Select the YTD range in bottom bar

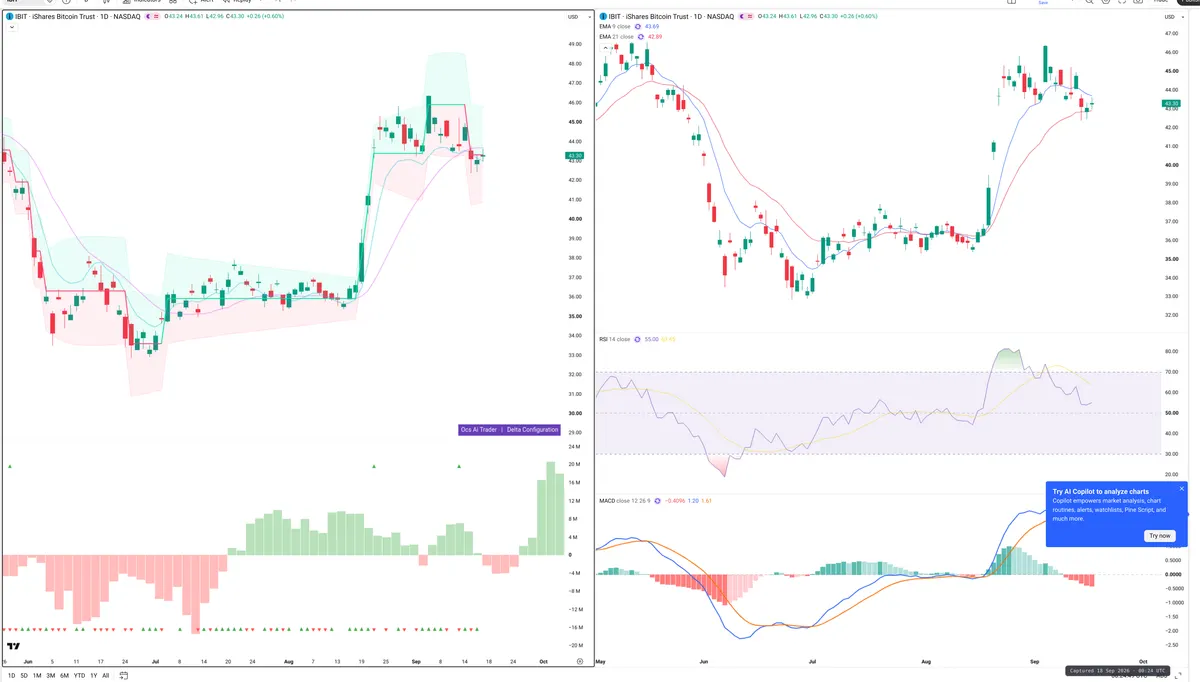[79, 676]
